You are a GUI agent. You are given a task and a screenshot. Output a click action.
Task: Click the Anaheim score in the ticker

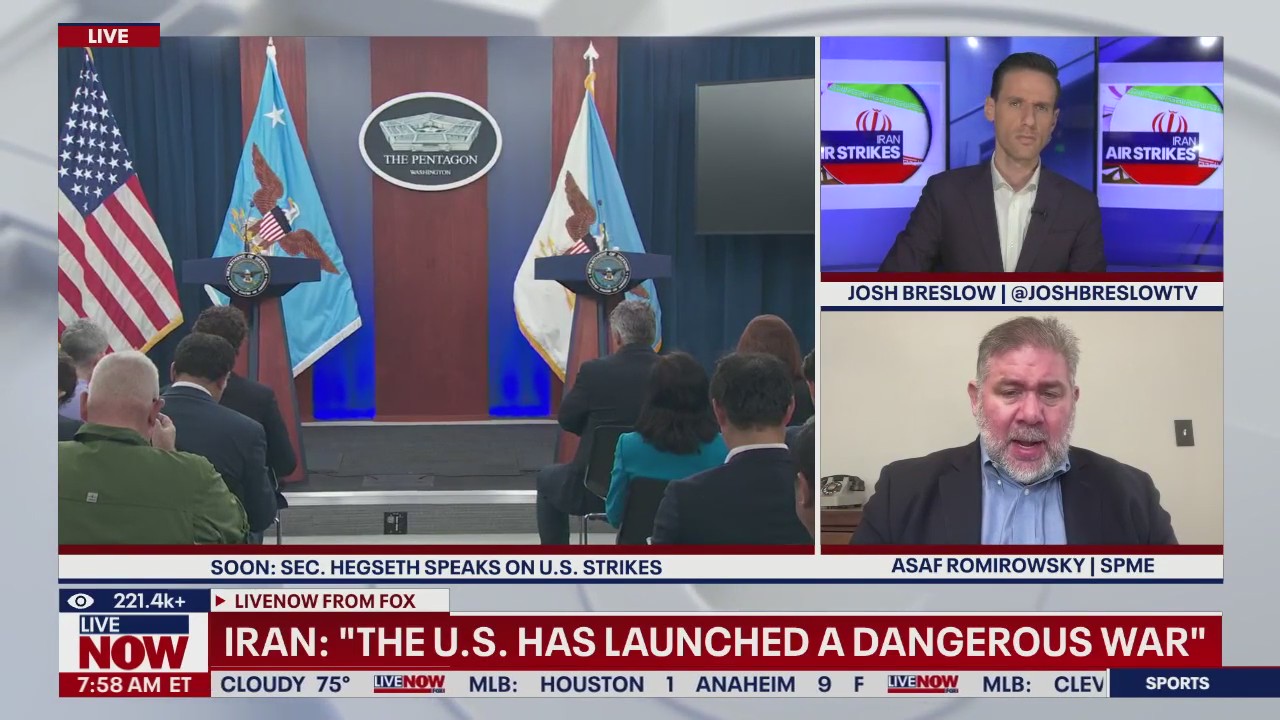[764, 684]
